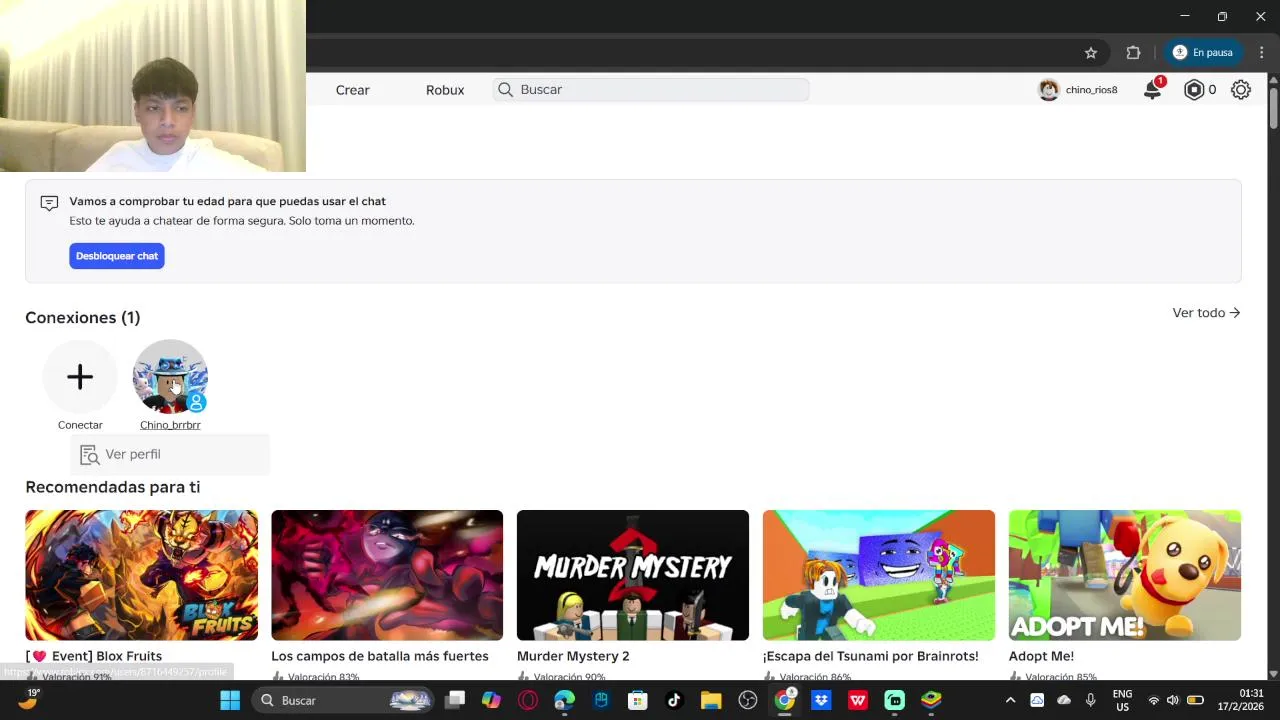This screenshot has width=1280, height=720.
Task: Open the Adopt Me! game thumbnail
Action: (x=1125, y=575)
